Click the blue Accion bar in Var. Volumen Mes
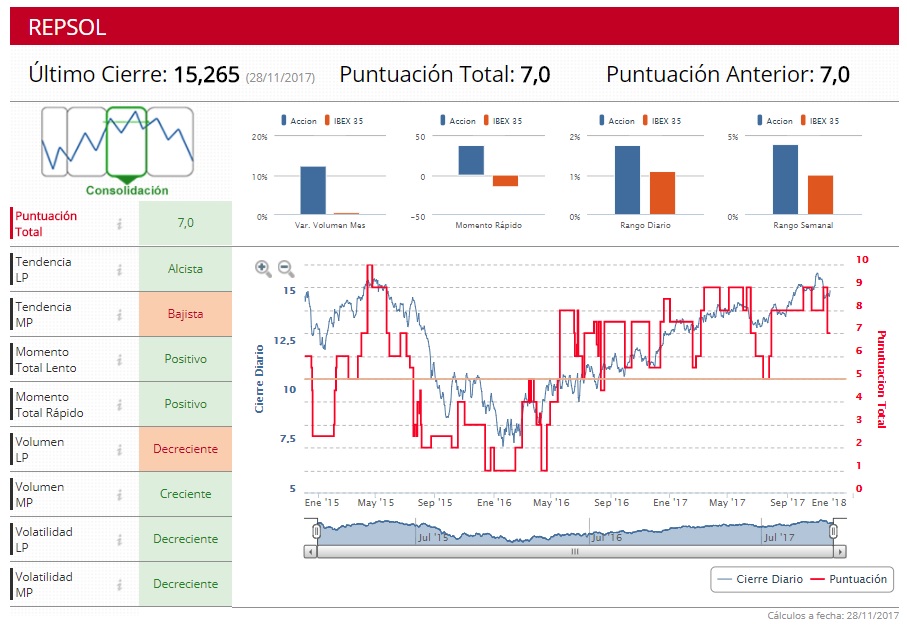This screenshot has height=627, width=907. [313, 190]
